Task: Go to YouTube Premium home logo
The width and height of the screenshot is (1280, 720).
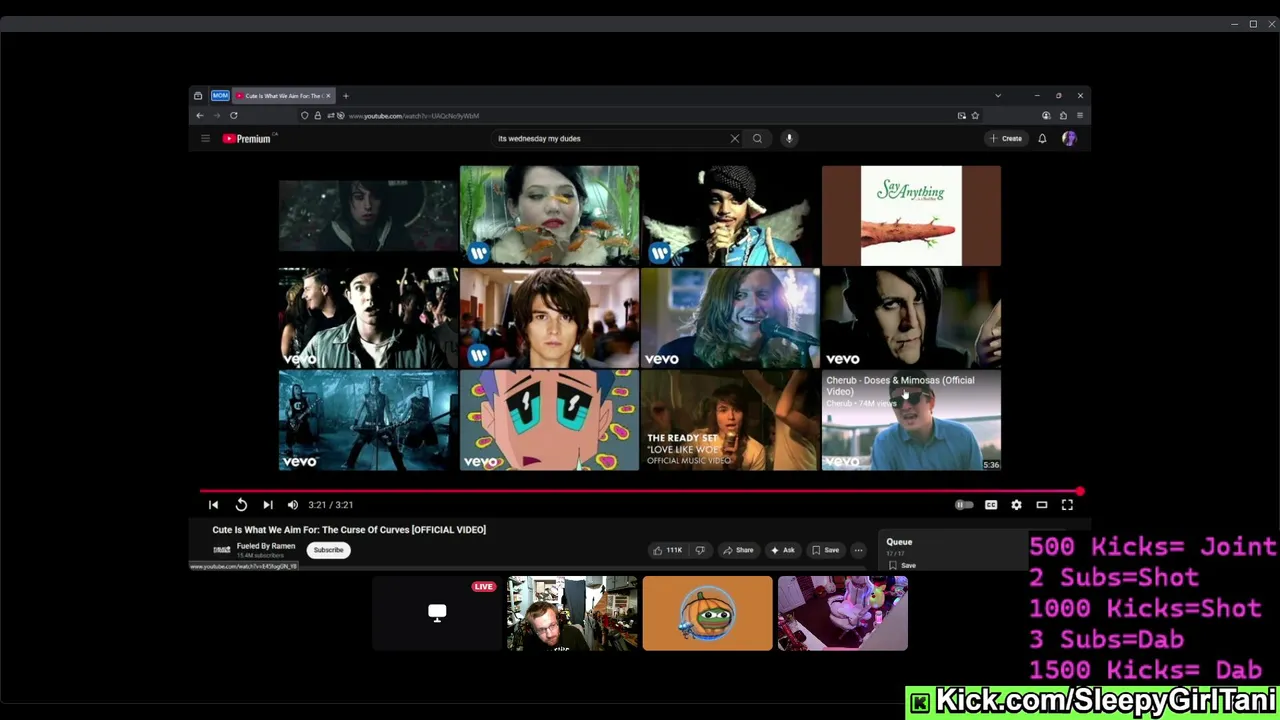Action: coord(247,139)
